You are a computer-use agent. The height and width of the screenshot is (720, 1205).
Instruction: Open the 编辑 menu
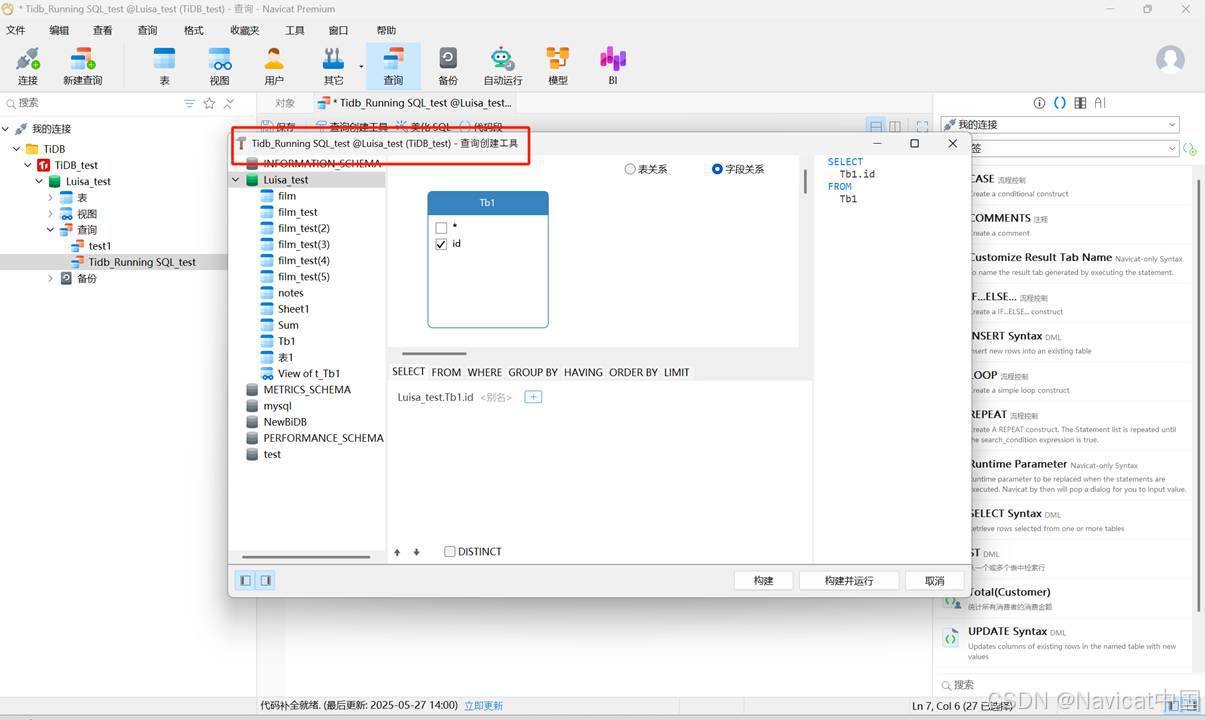click(60, 31)
